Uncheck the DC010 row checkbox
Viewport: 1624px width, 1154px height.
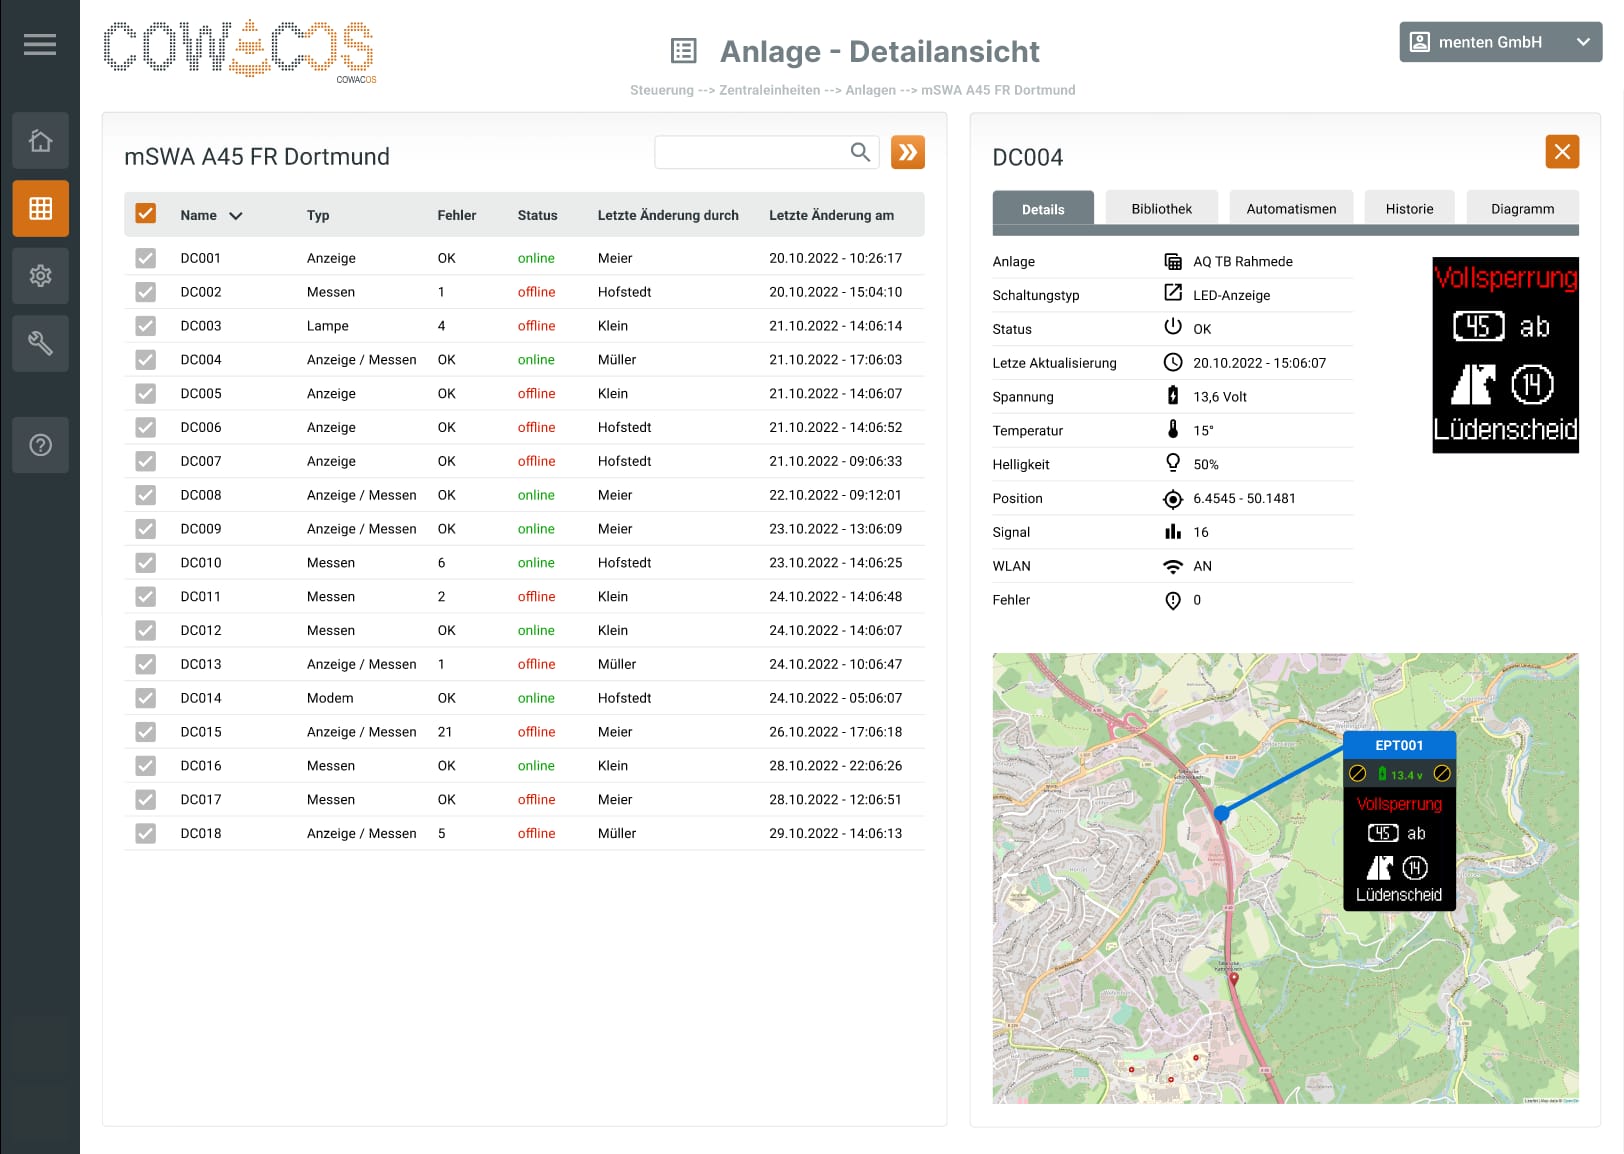146,563
